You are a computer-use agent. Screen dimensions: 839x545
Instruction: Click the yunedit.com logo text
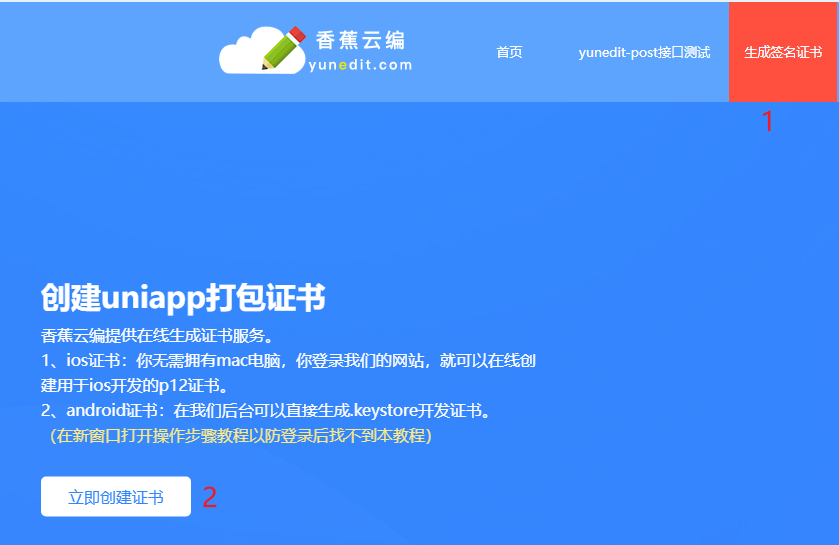click(360, 65)
